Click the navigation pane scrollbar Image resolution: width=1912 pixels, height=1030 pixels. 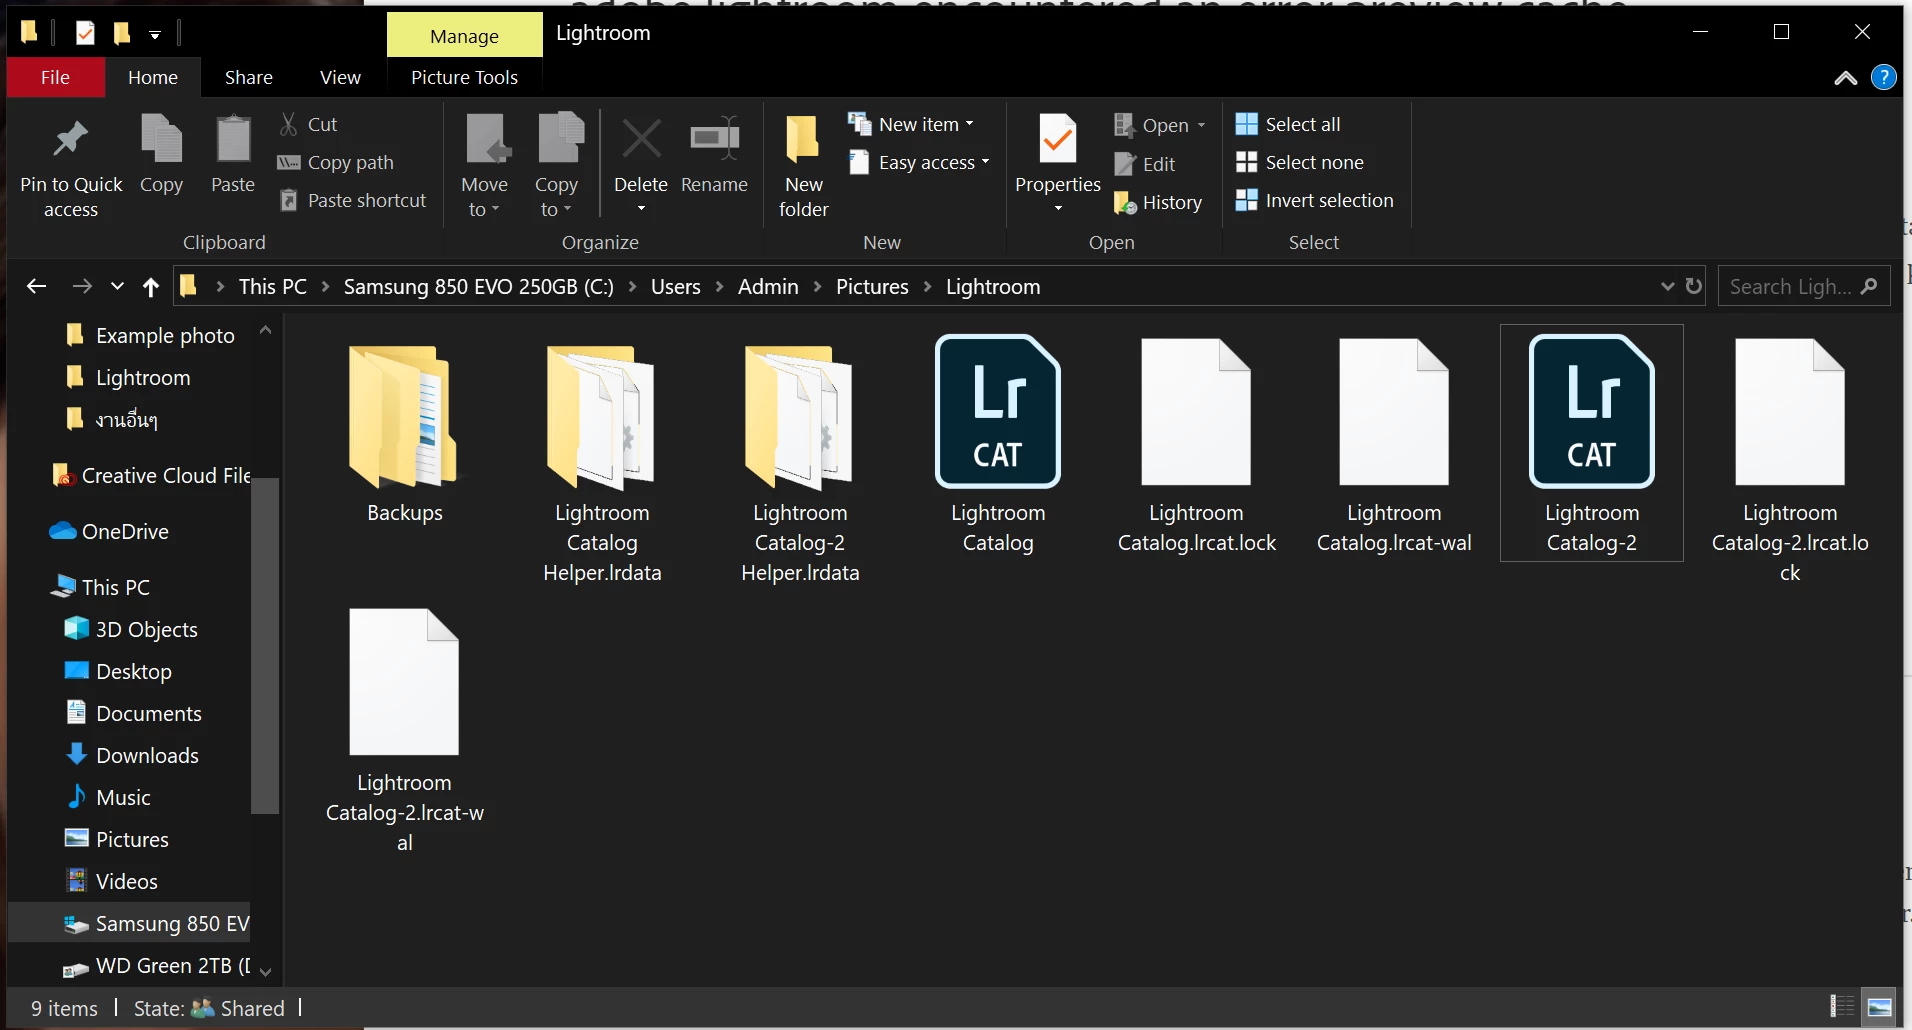tap(265, 645)
